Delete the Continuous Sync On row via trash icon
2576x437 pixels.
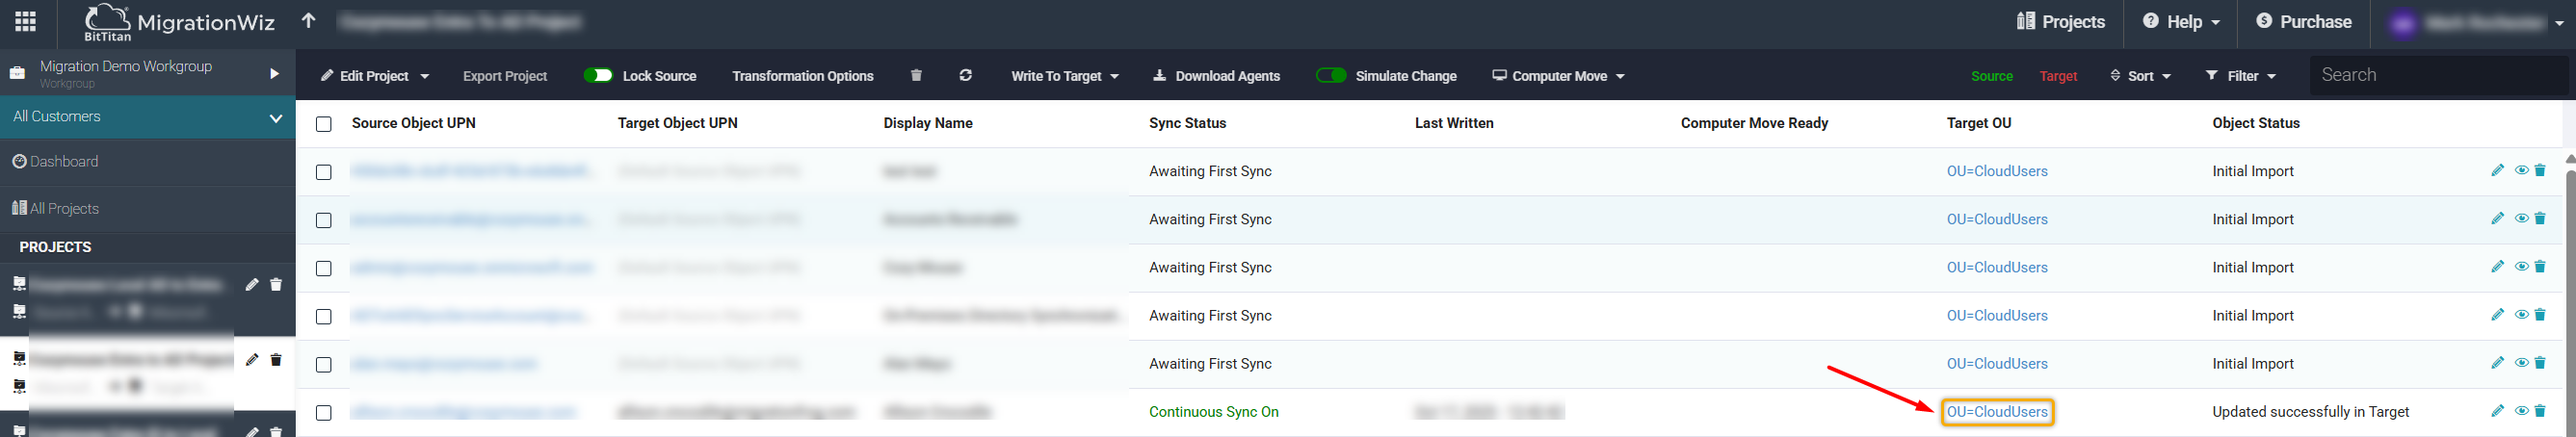2540,411
